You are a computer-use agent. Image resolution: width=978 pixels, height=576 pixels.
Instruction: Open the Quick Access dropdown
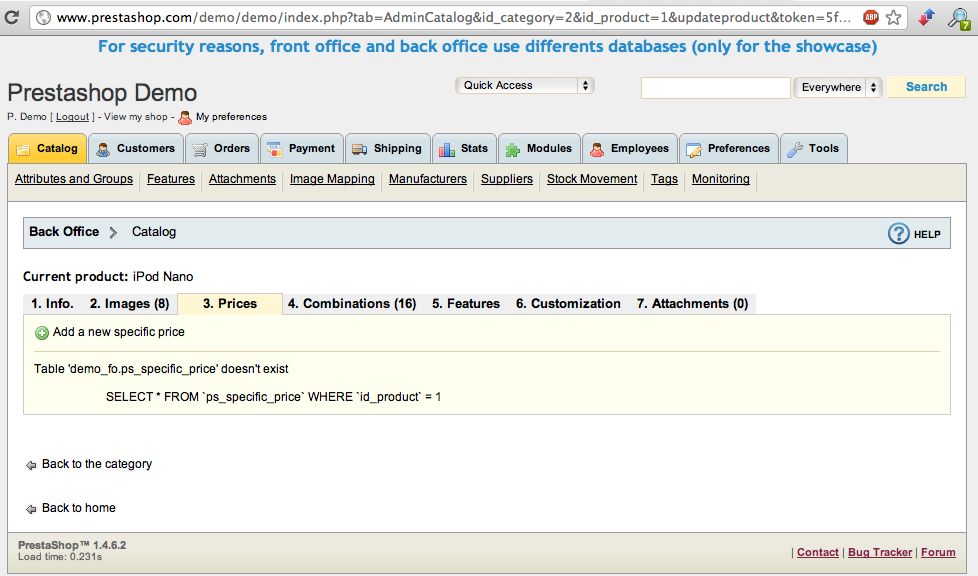[x=525, y=85]
